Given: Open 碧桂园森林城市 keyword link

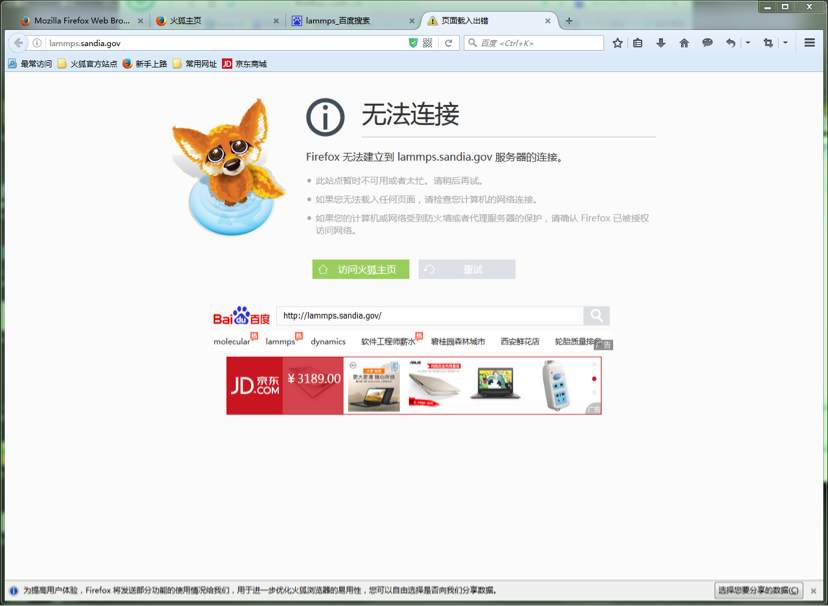Looking at the screenshot, I should click(x=458, y=342).
